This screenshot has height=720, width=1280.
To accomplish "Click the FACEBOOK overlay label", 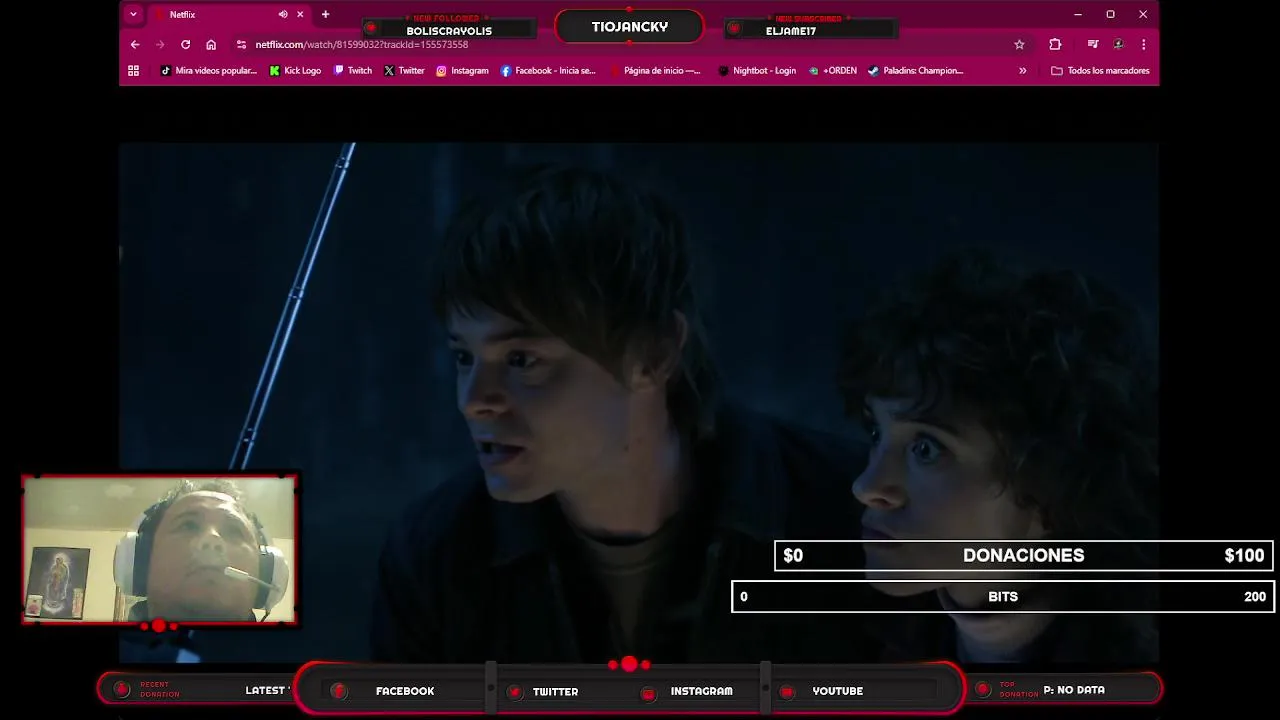I will tap(405, 691).
